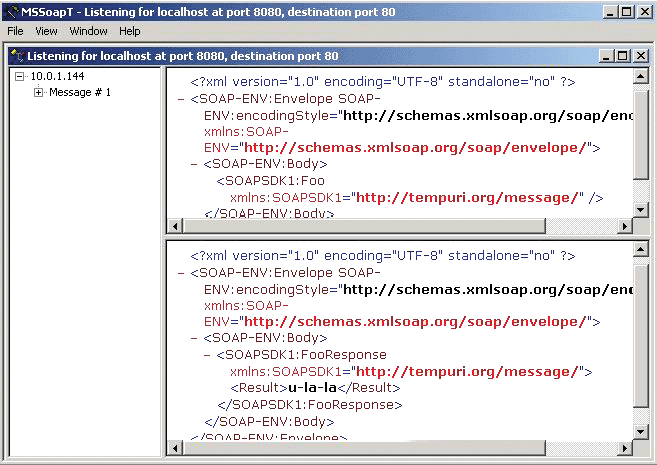Open the Help menu
Image resolution: width=657 pixels, height=465 pixels.
[x=130, y=31]
